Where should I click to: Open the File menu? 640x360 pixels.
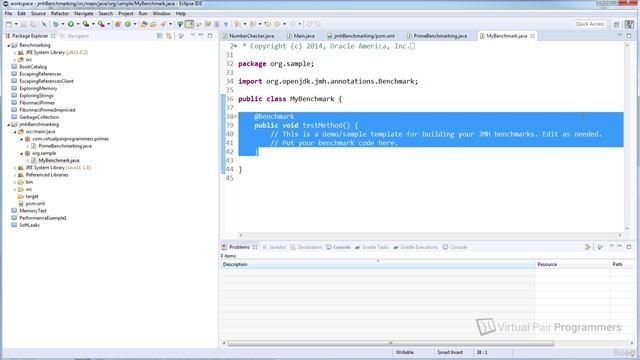tap(8, 13)
